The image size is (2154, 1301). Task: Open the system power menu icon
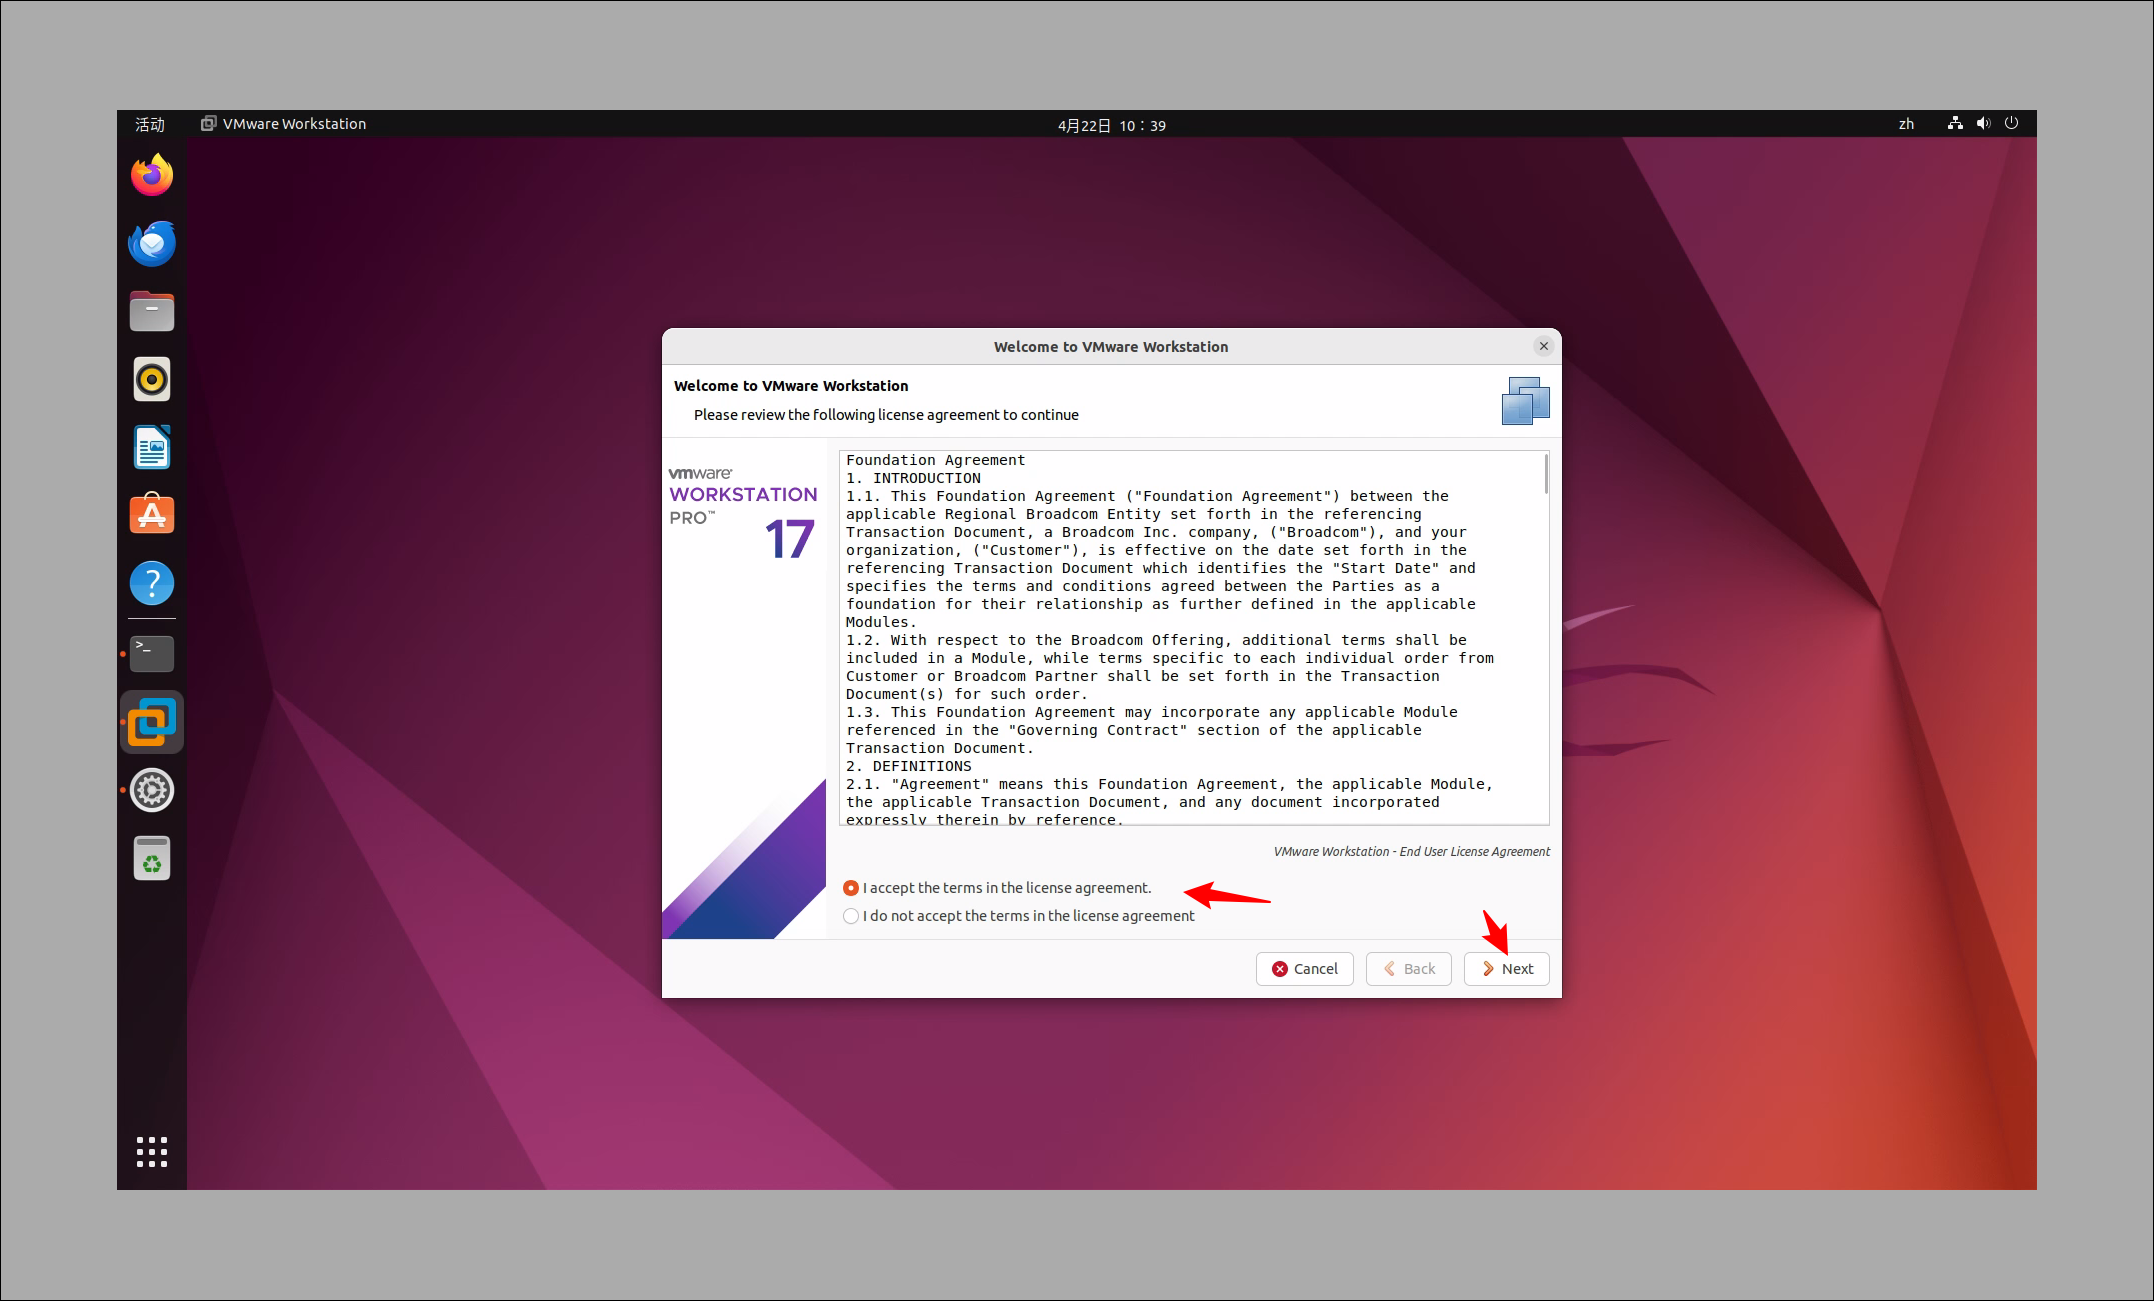pyautogui.click(x=2011, y=124)
